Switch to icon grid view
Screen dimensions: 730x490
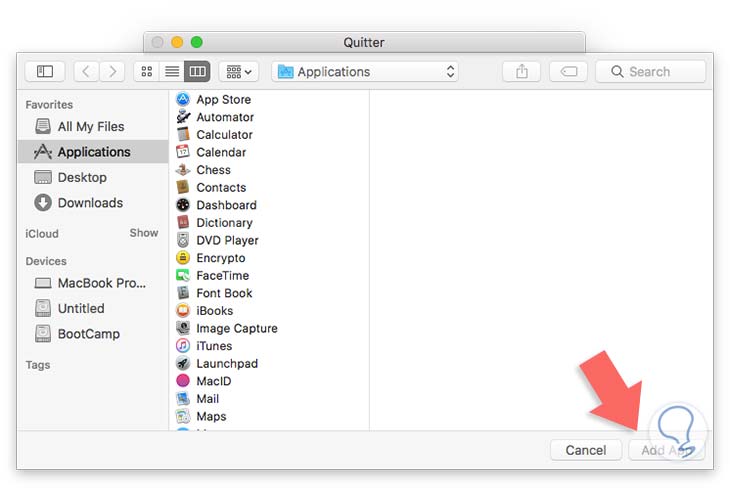(147, 72)
